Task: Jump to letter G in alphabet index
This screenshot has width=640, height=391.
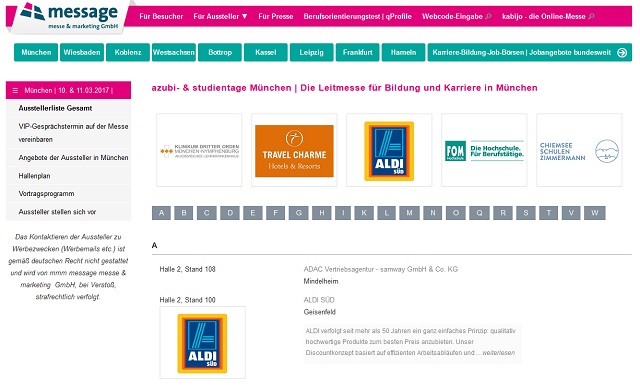Action: tap(299, 213)
